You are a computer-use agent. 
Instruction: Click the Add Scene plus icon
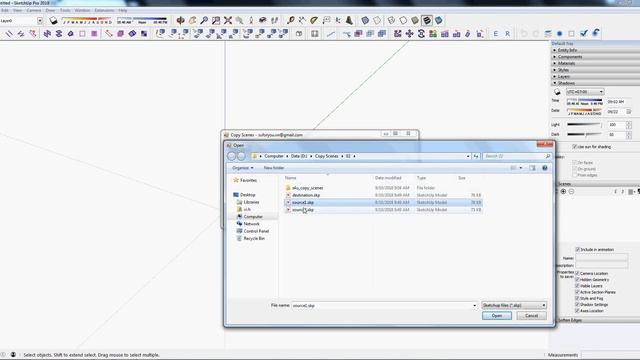563,191
